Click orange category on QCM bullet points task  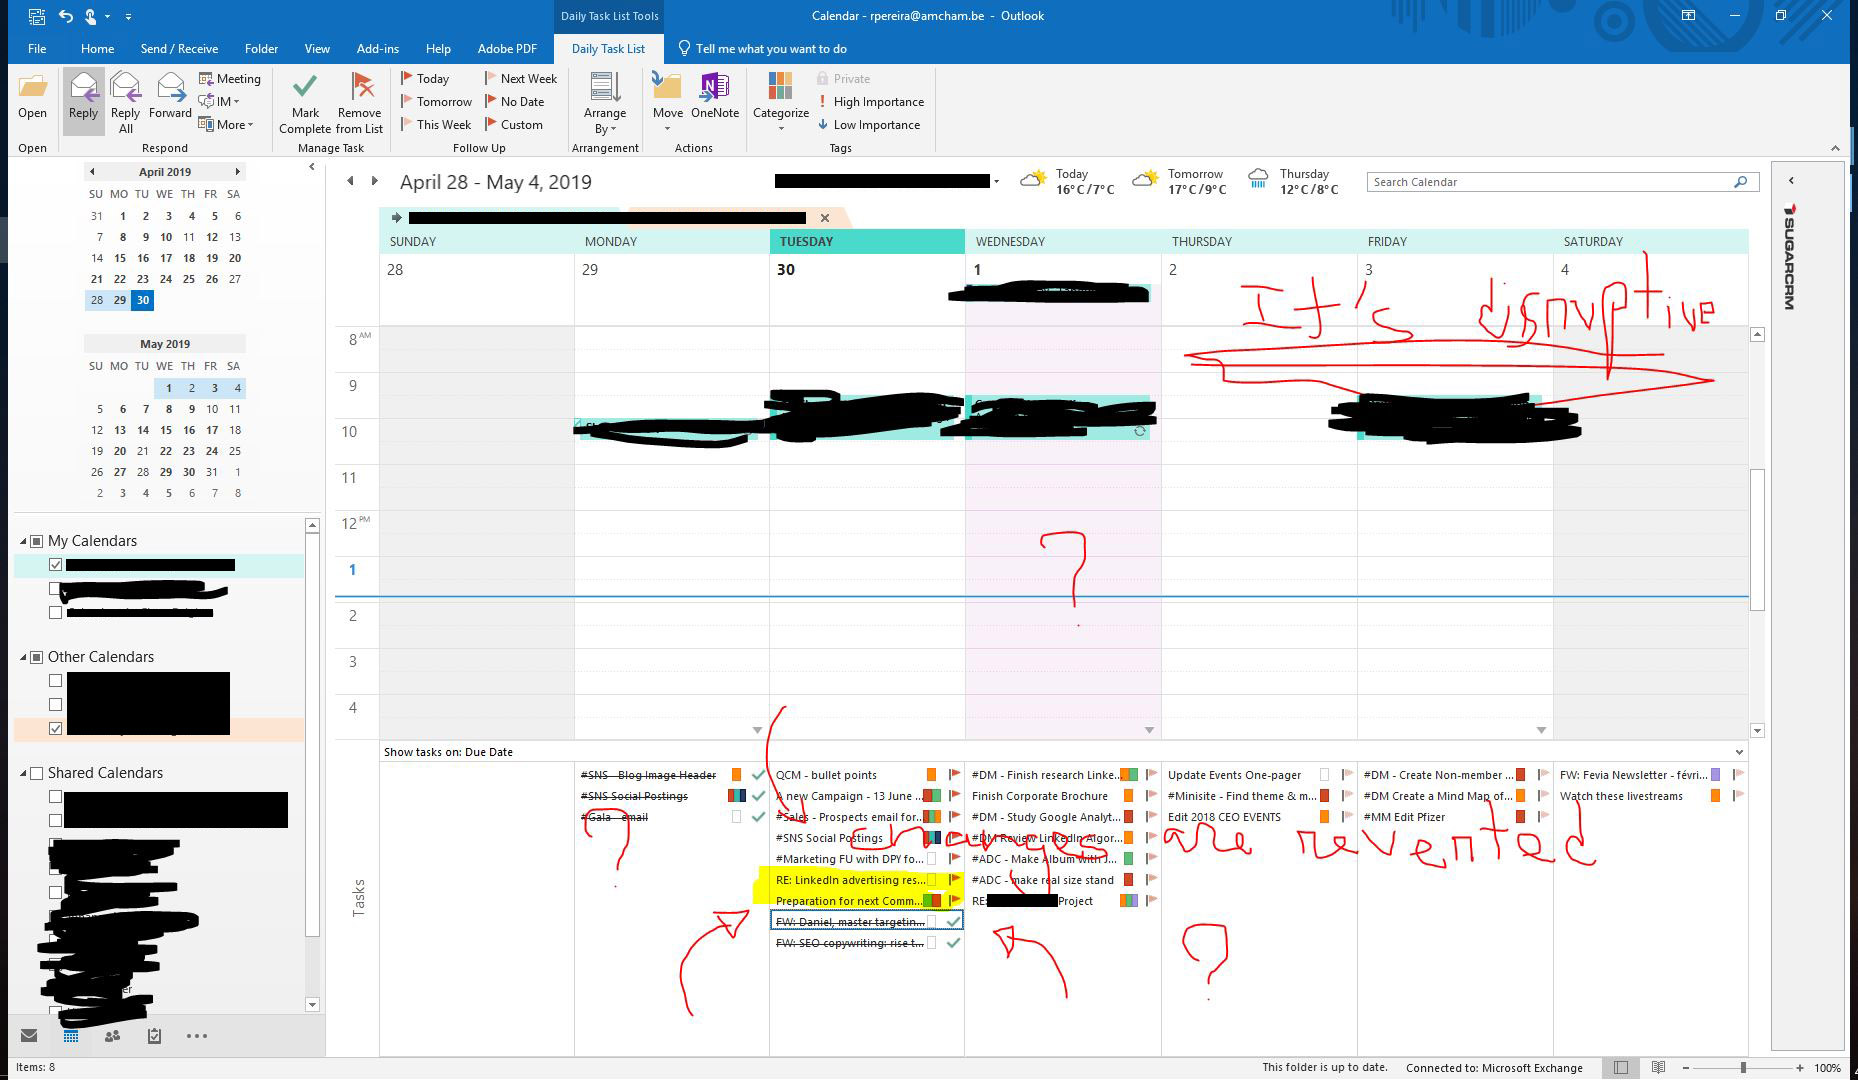[931, 775]
